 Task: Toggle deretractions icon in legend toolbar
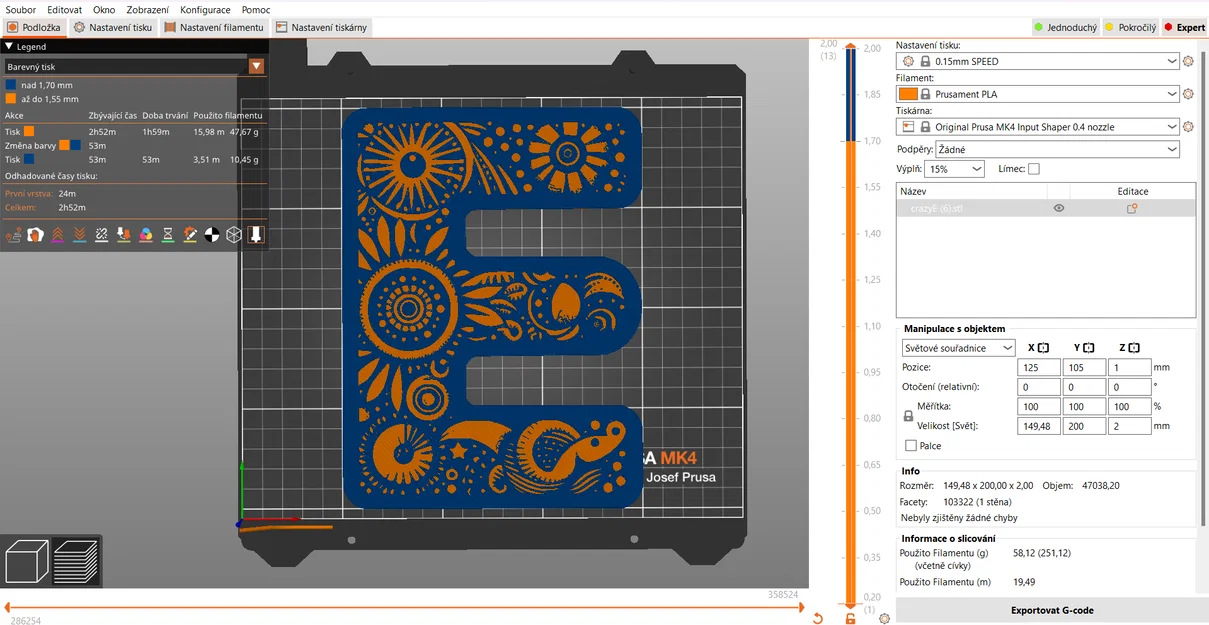click(80, 235)
